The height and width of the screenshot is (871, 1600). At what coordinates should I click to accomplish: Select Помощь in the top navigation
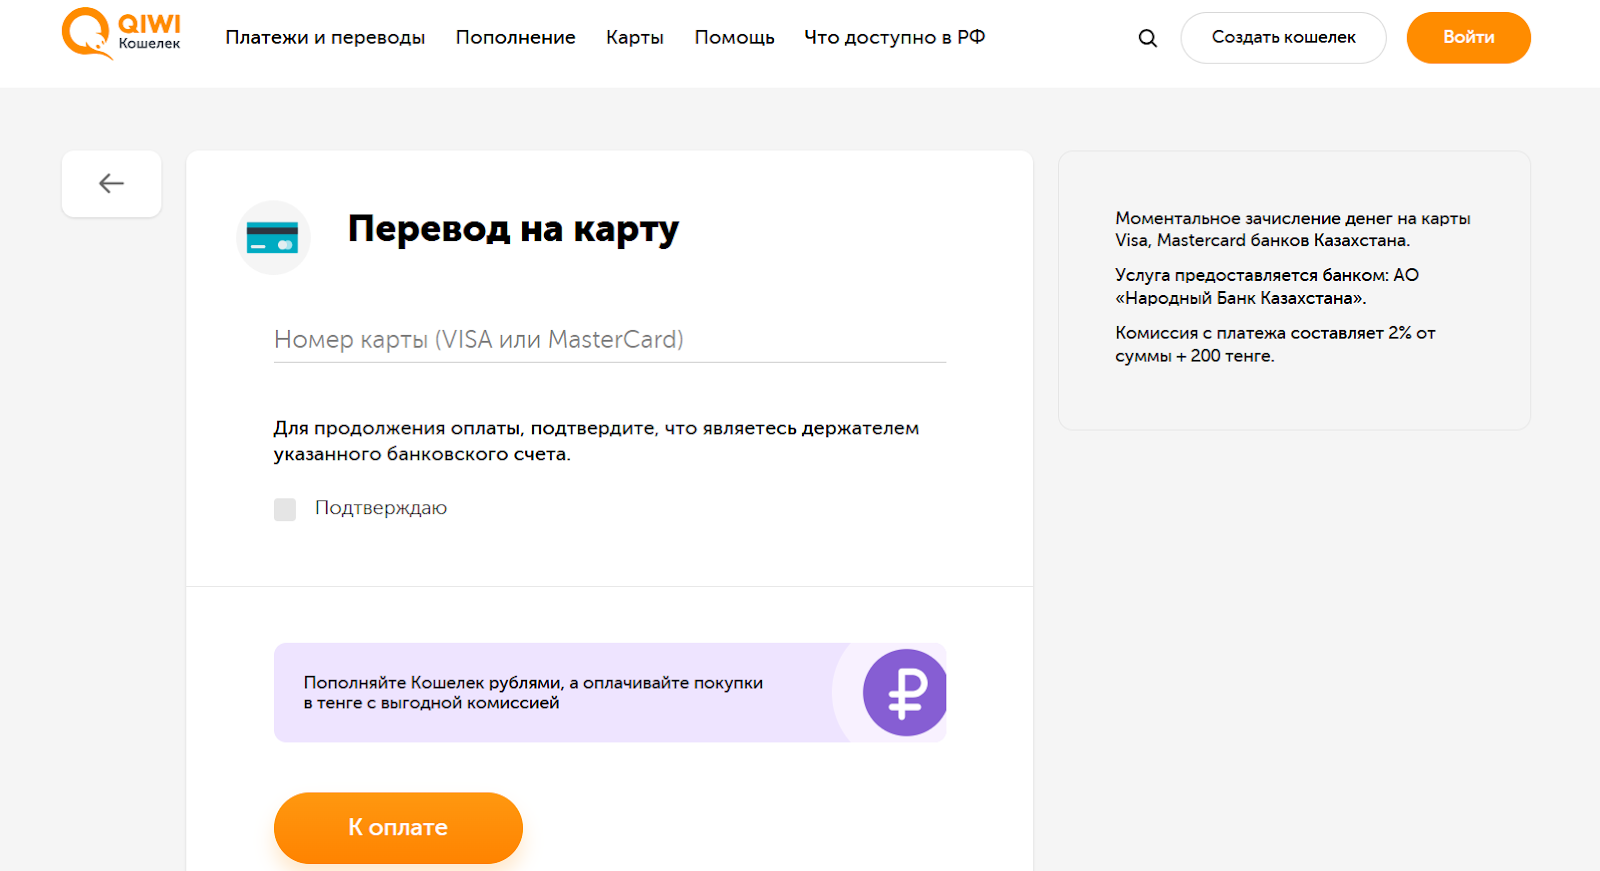click(734, 37)
